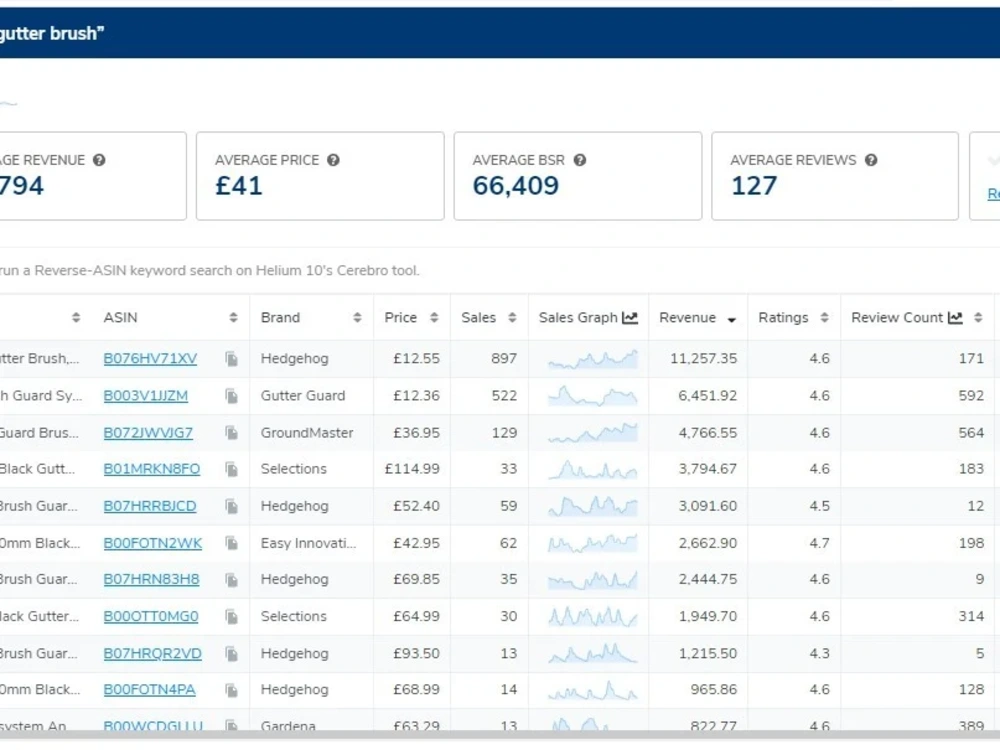
Task: Copy ASIN B072JWVJG7 with copy icon
Action: coord(232,433)
